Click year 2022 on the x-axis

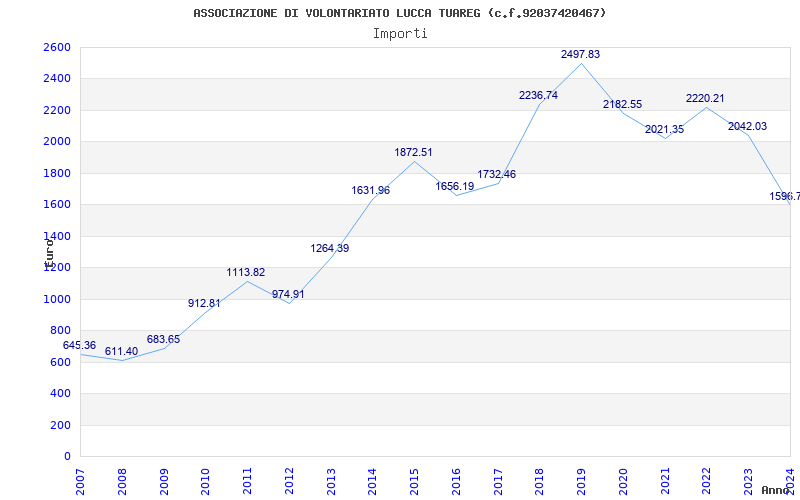(707, 482)
